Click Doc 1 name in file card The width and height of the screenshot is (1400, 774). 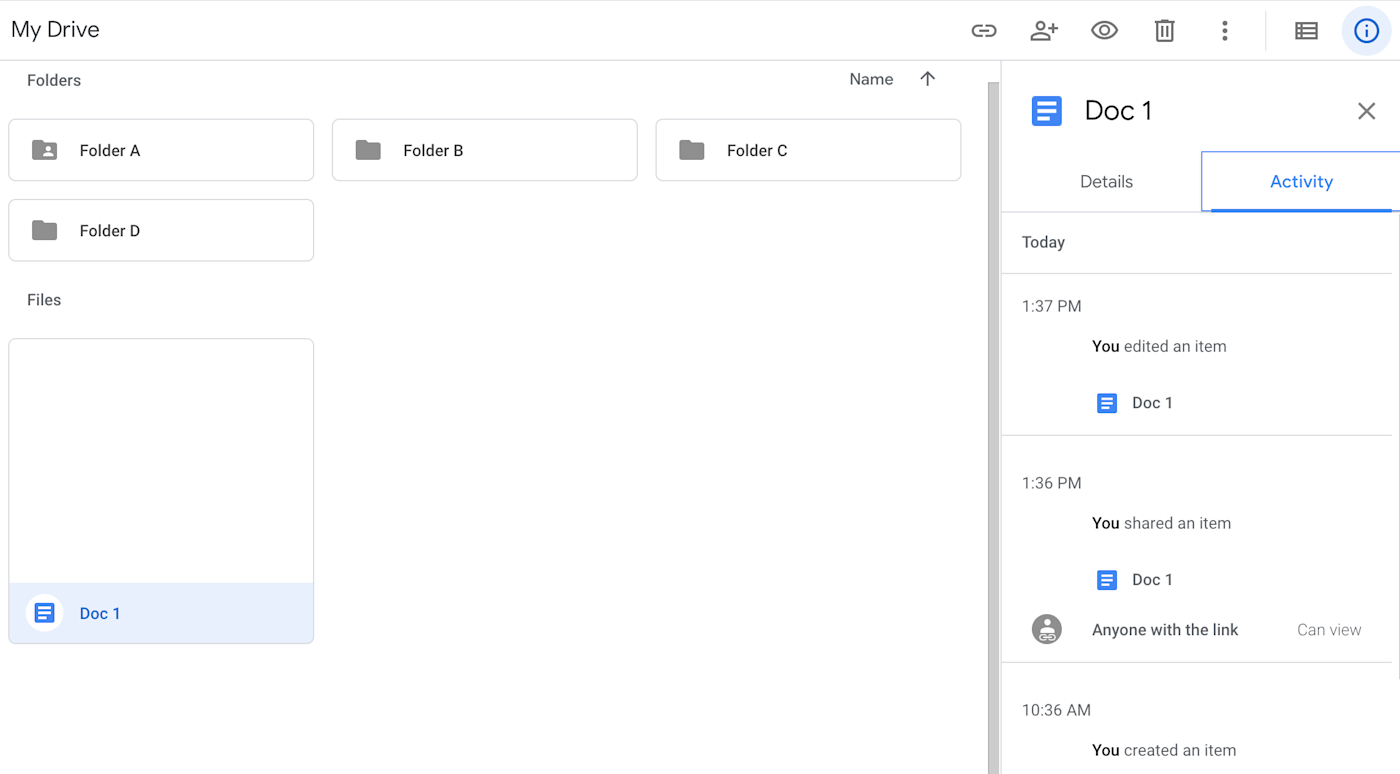point(100,613)
